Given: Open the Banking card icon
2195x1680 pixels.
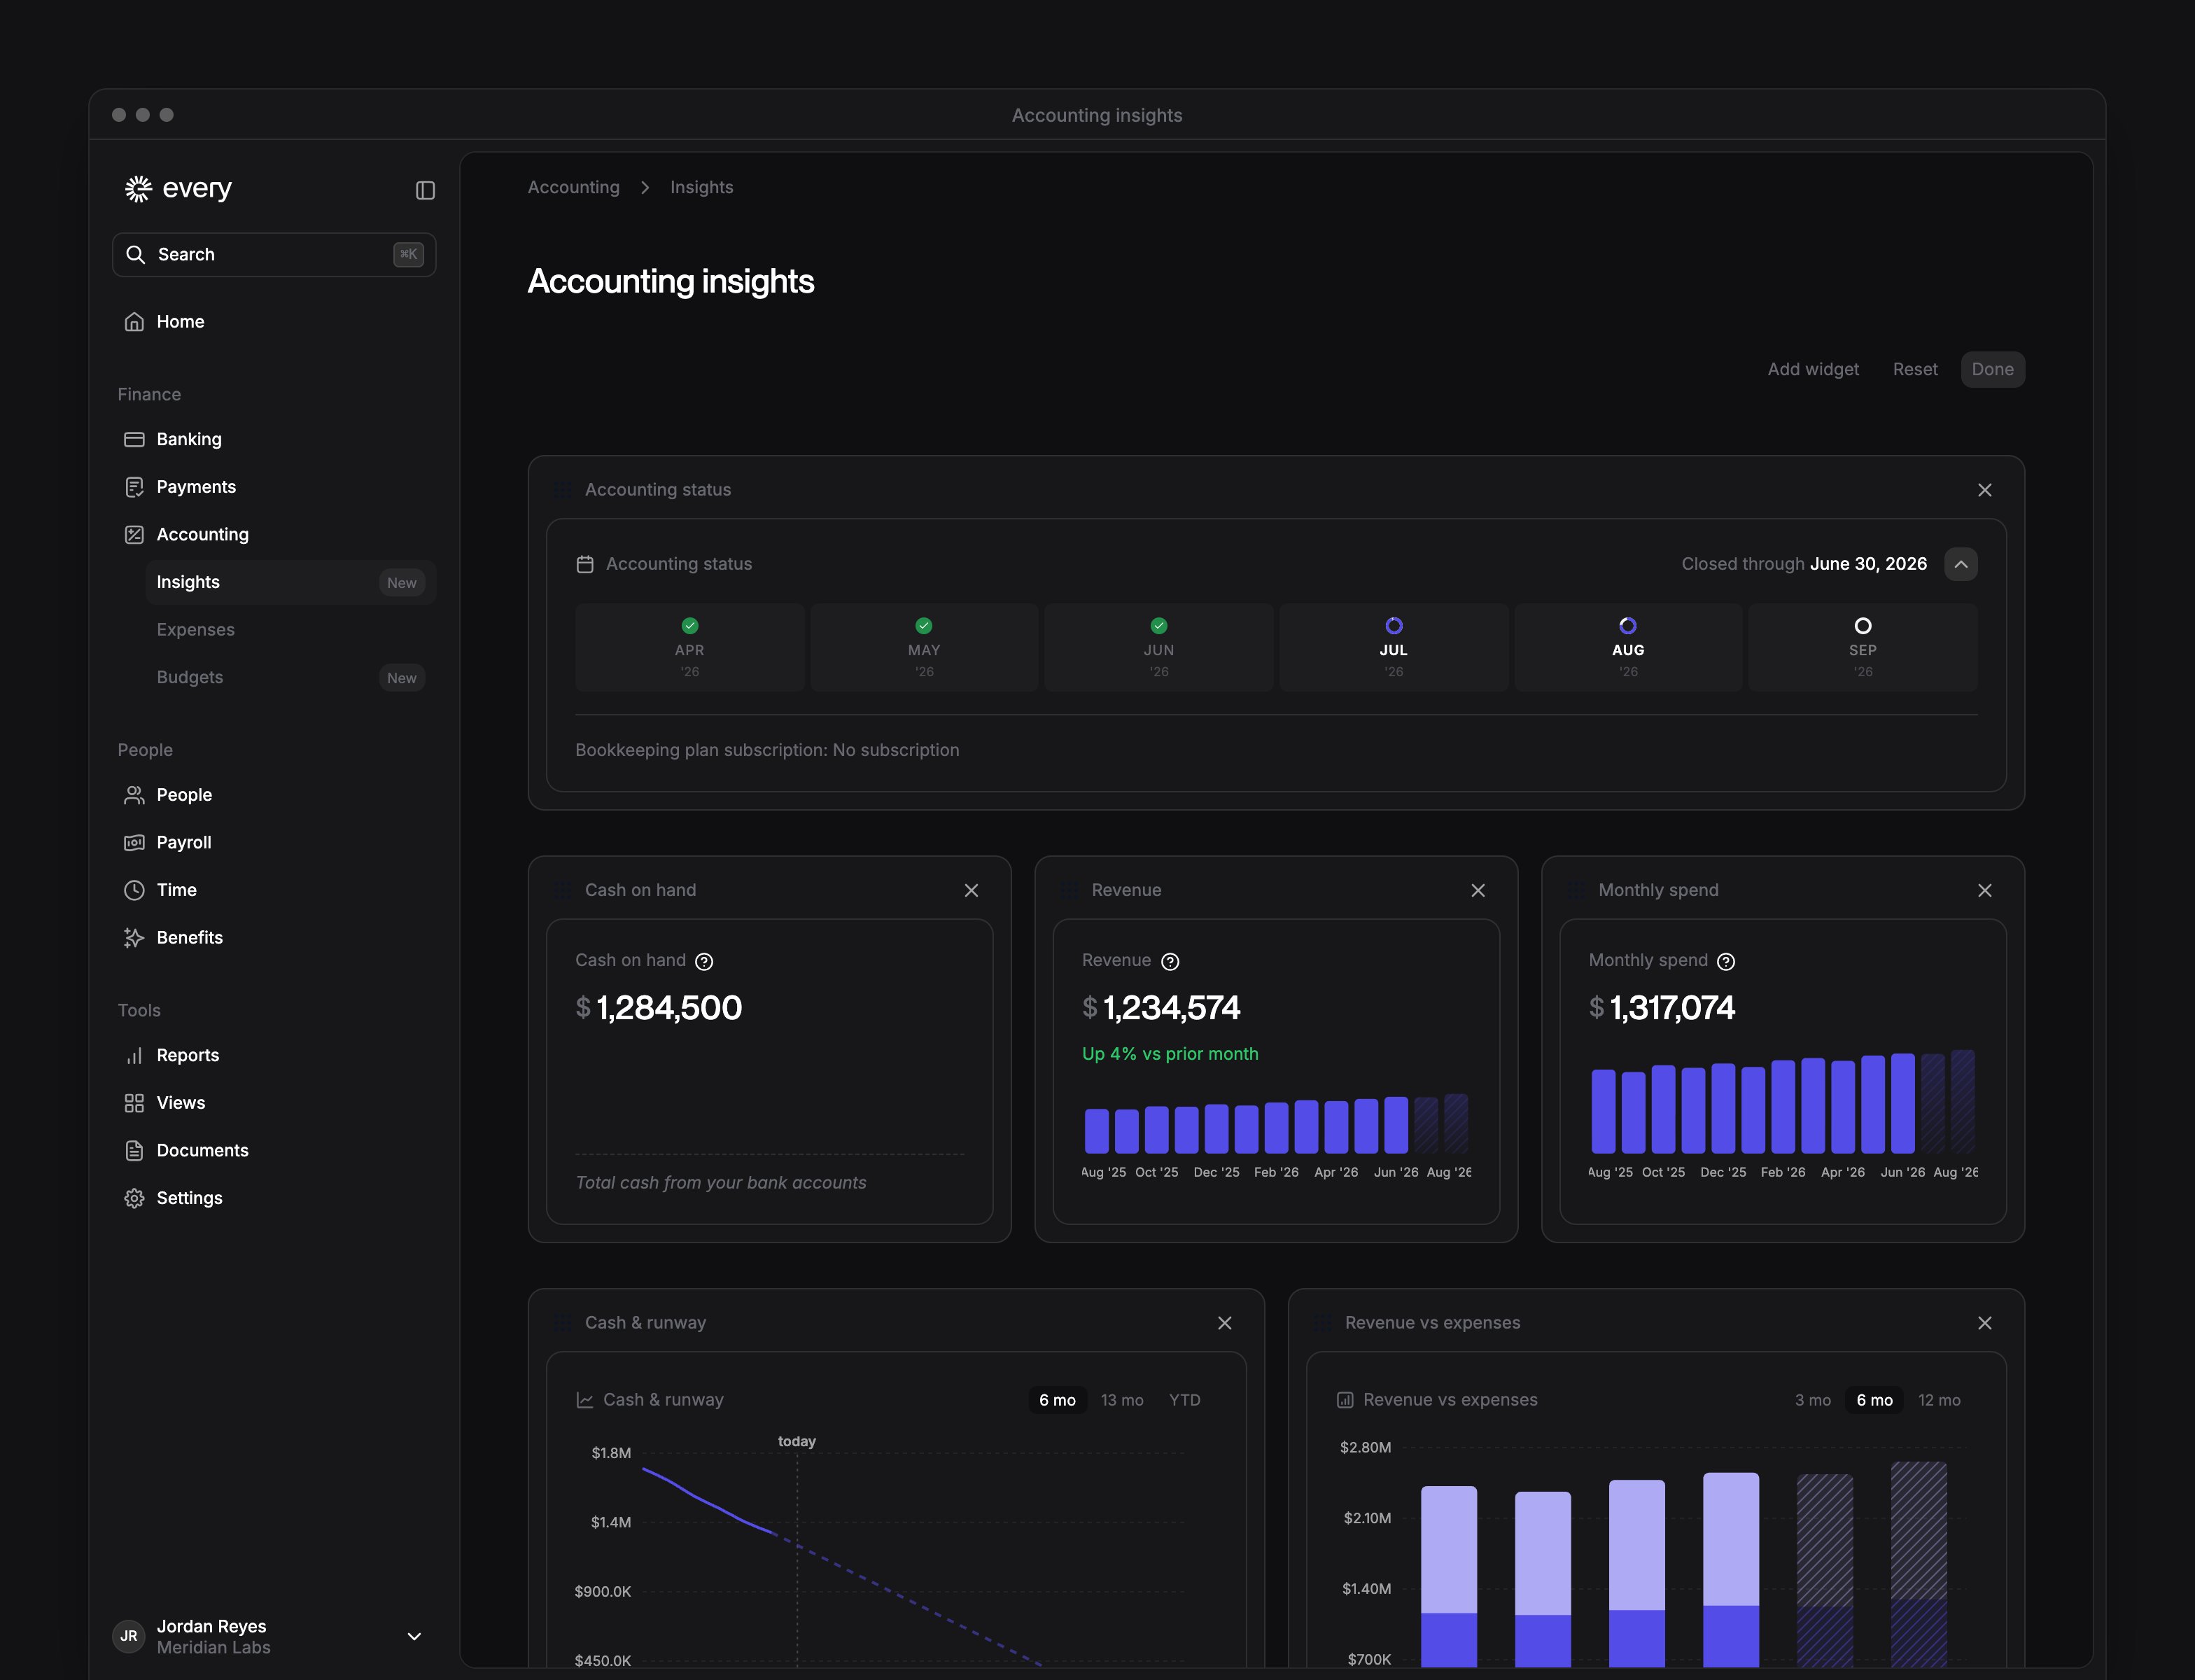Looking at the screenshot, I should pyautogui.click(x=134, y=440).
